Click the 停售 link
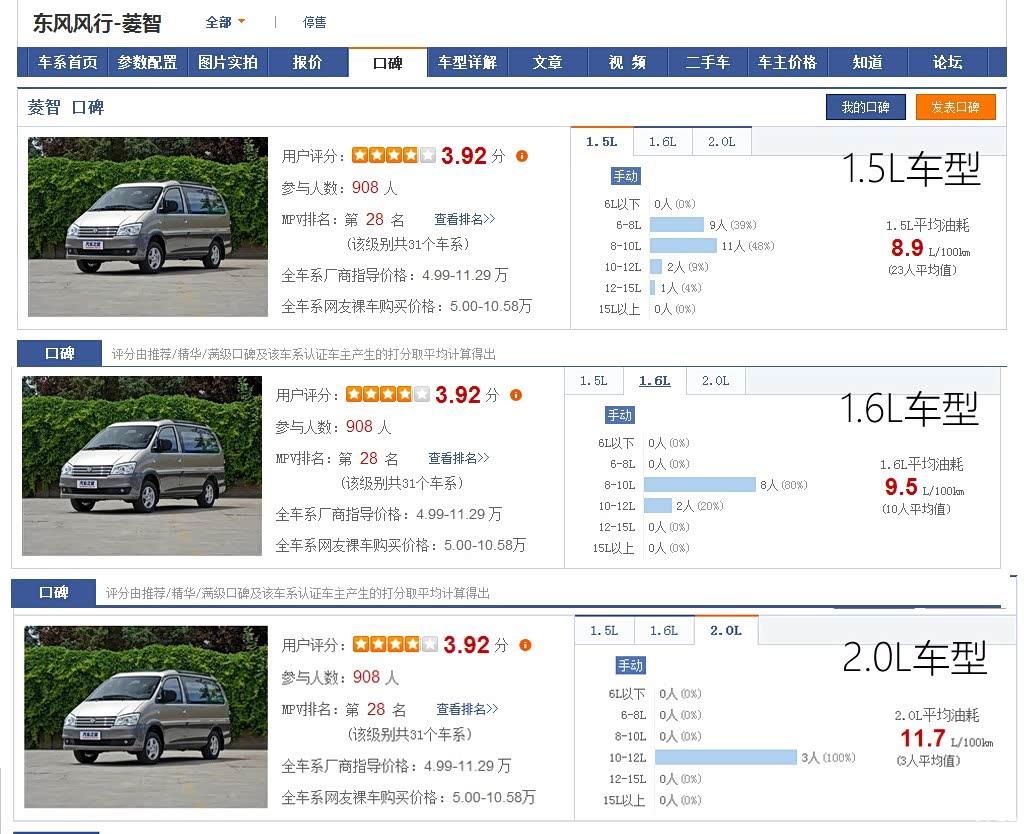 coord(314,22)
